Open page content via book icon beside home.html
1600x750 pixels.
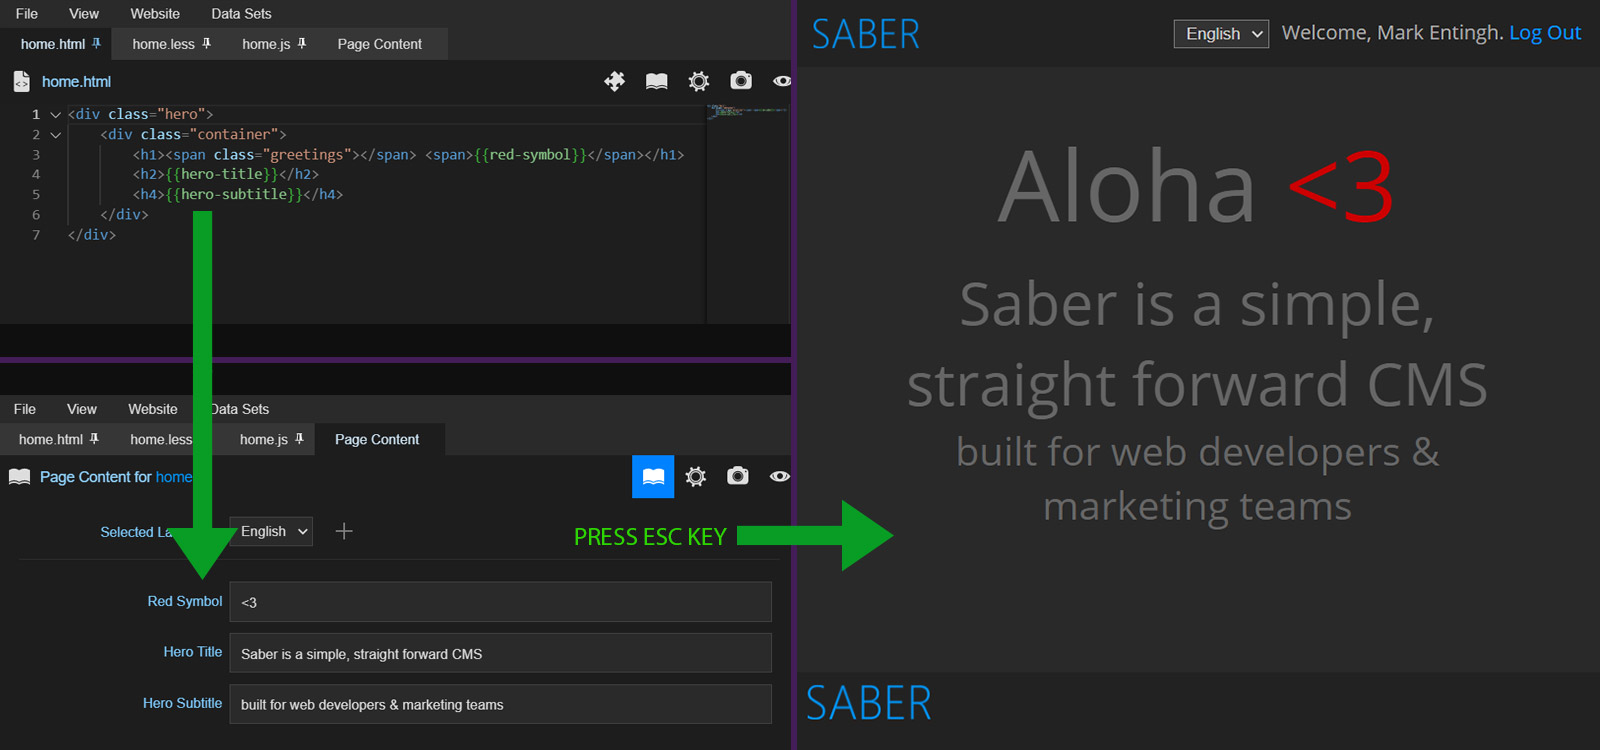point(656,81)
